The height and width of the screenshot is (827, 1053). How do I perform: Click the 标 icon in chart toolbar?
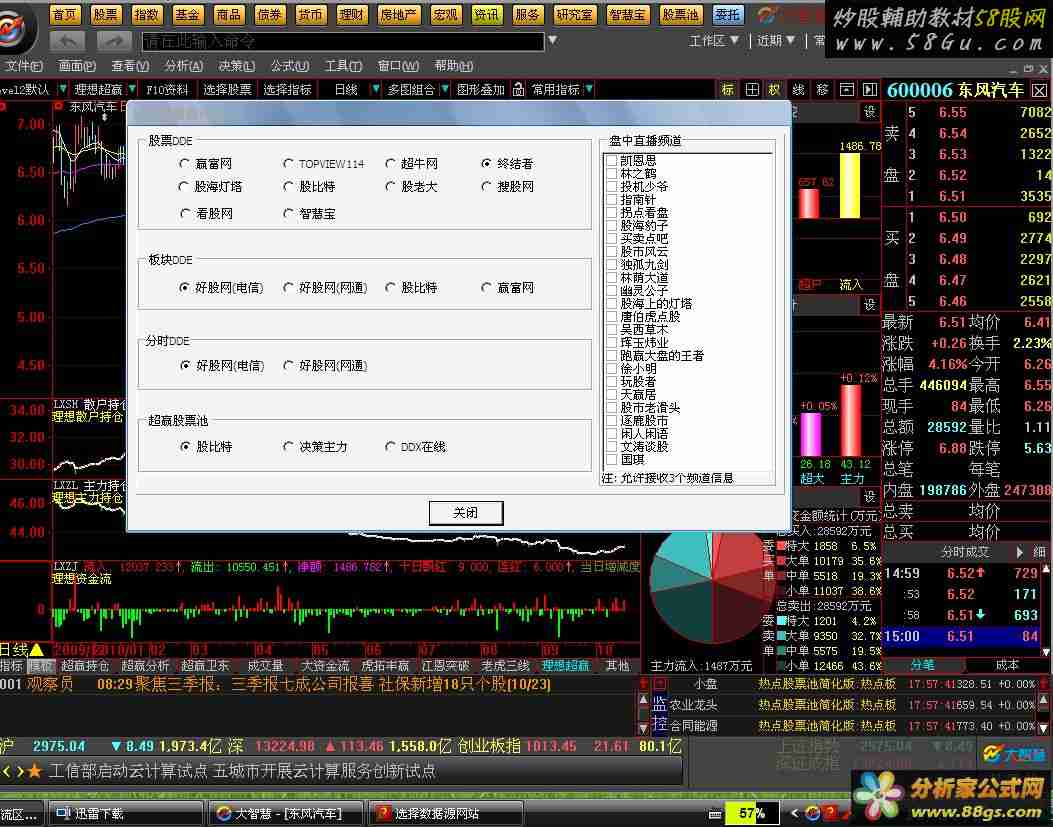pos(727,89)
